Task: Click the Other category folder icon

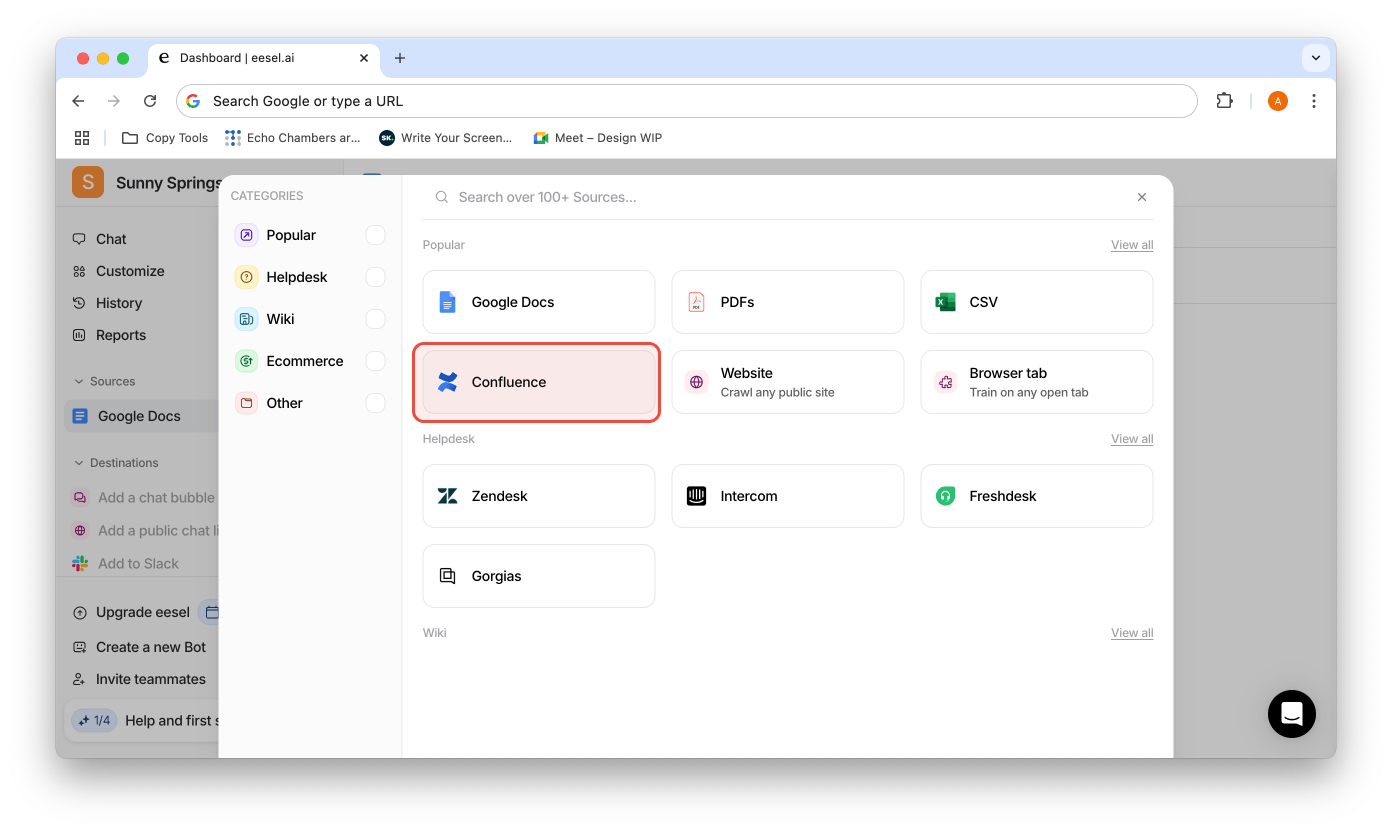Action: 246,403
